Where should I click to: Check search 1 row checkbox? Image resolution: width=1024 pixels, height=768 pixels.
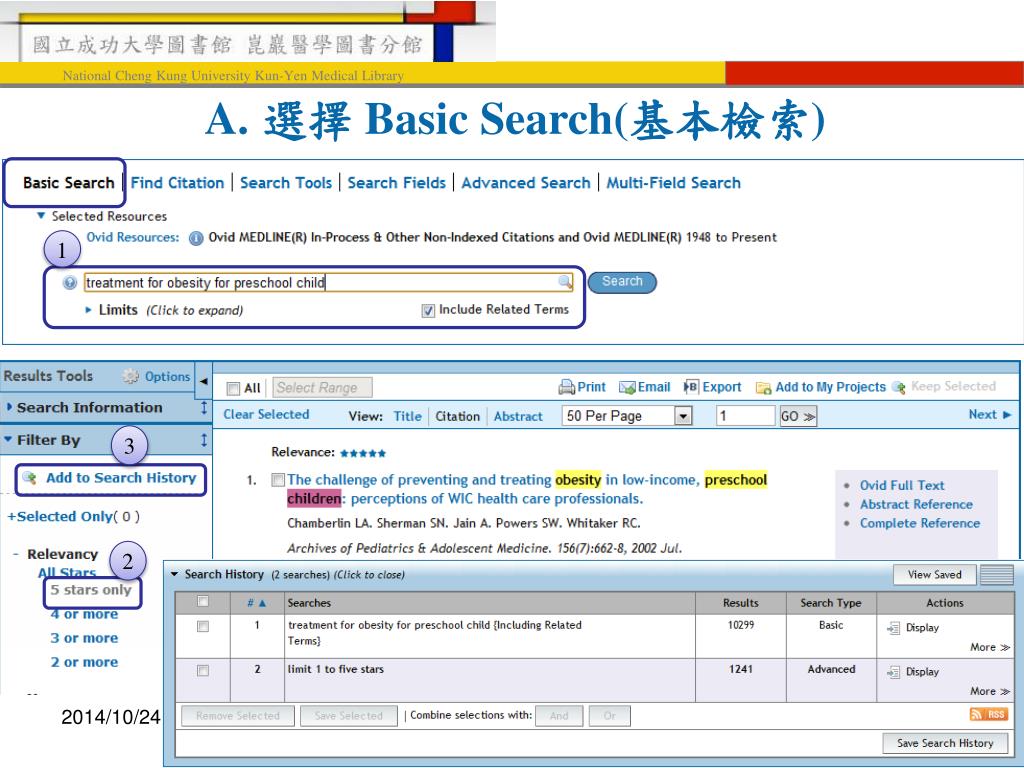(x=203, y=626)
